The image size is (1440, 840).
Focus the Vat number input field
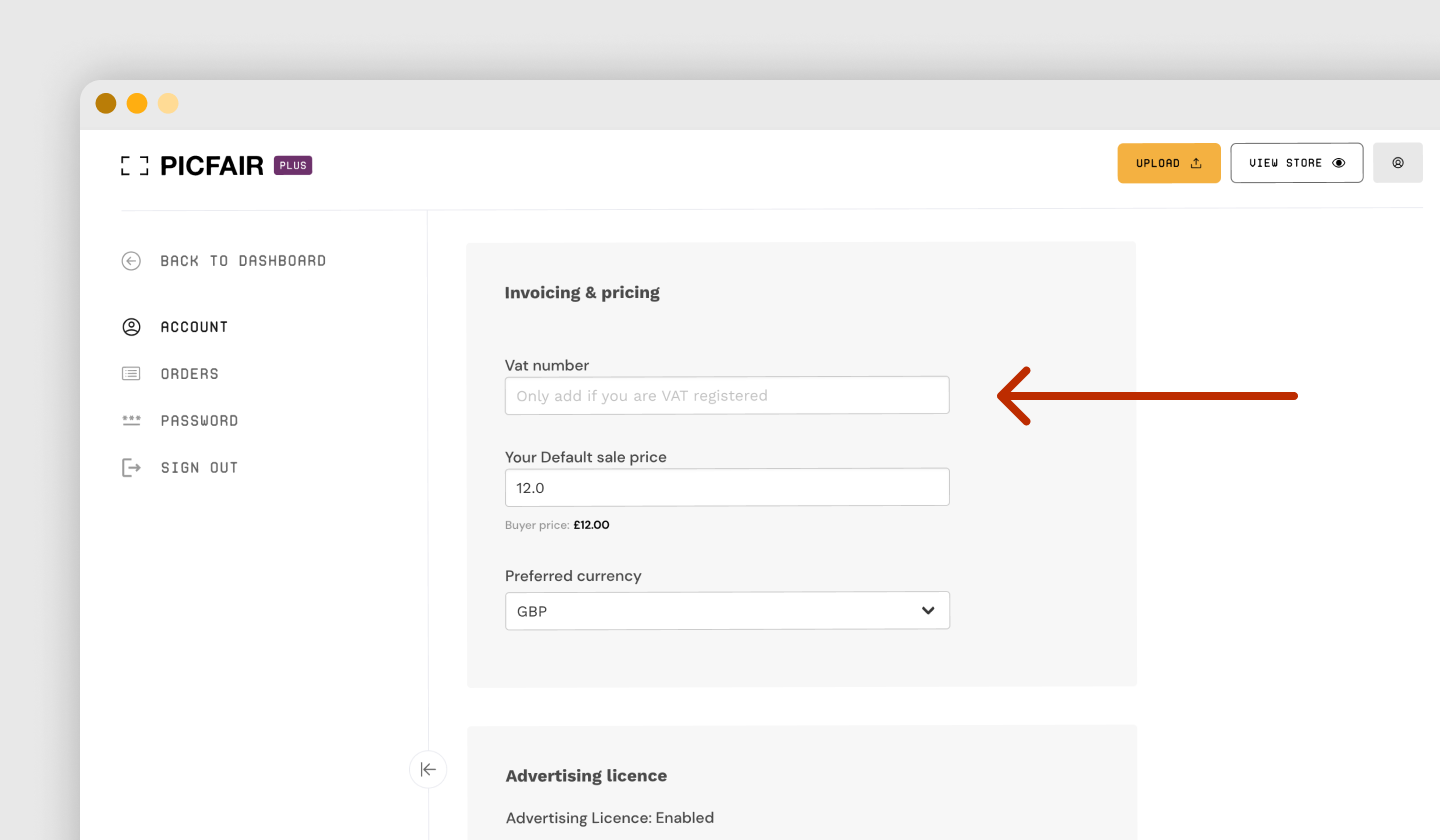tap(727, 395)
